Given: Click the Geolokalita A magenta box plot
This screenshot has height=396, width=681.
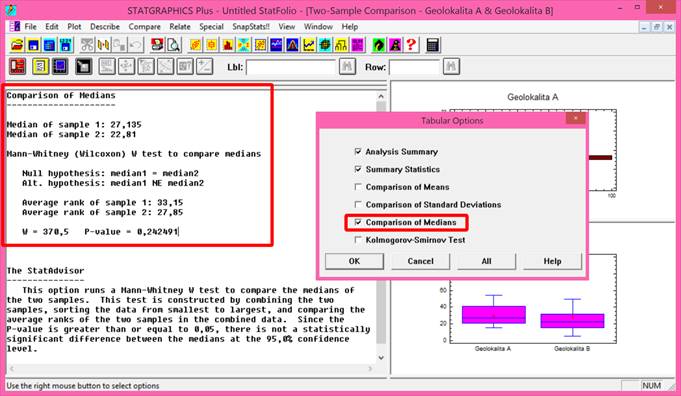Looking at the screenshot, I should pyautogui.click(x=494, y=315).
